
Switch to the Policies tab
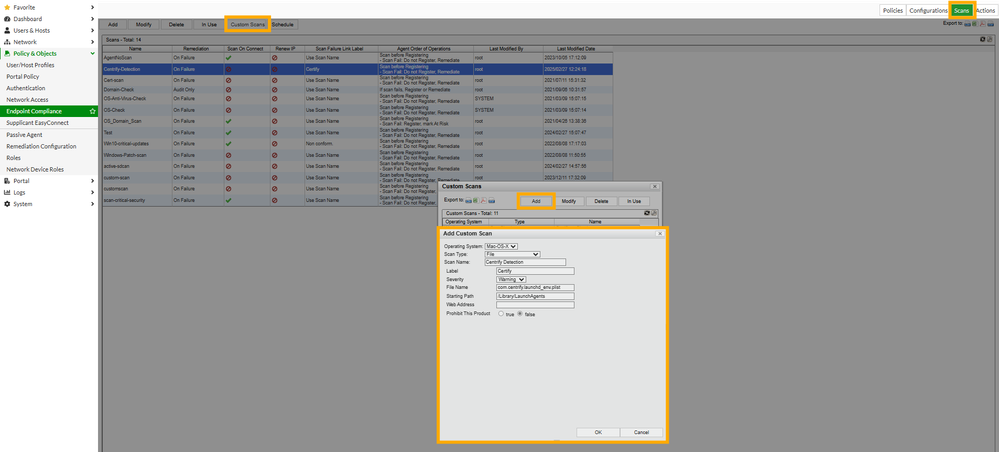(x=893, y=10)
